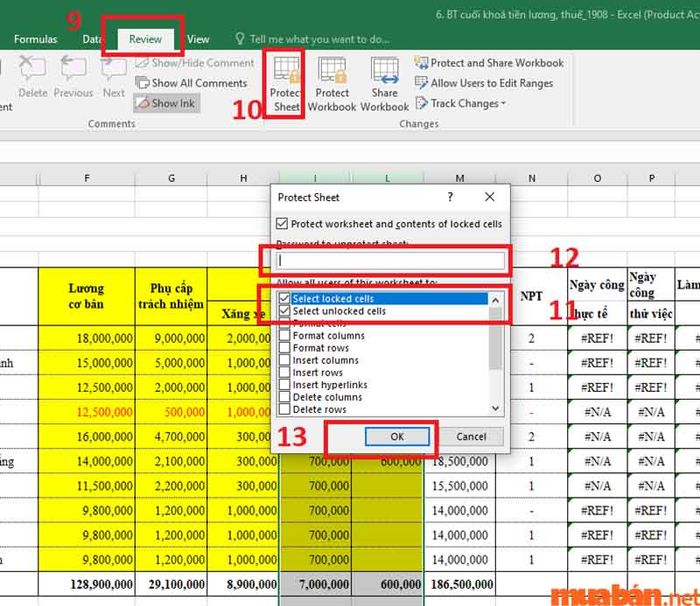Image resolution: width=700 pixels, height=606 pixels.
Task: Open the Data tab
Action: (x=92, y=39)
